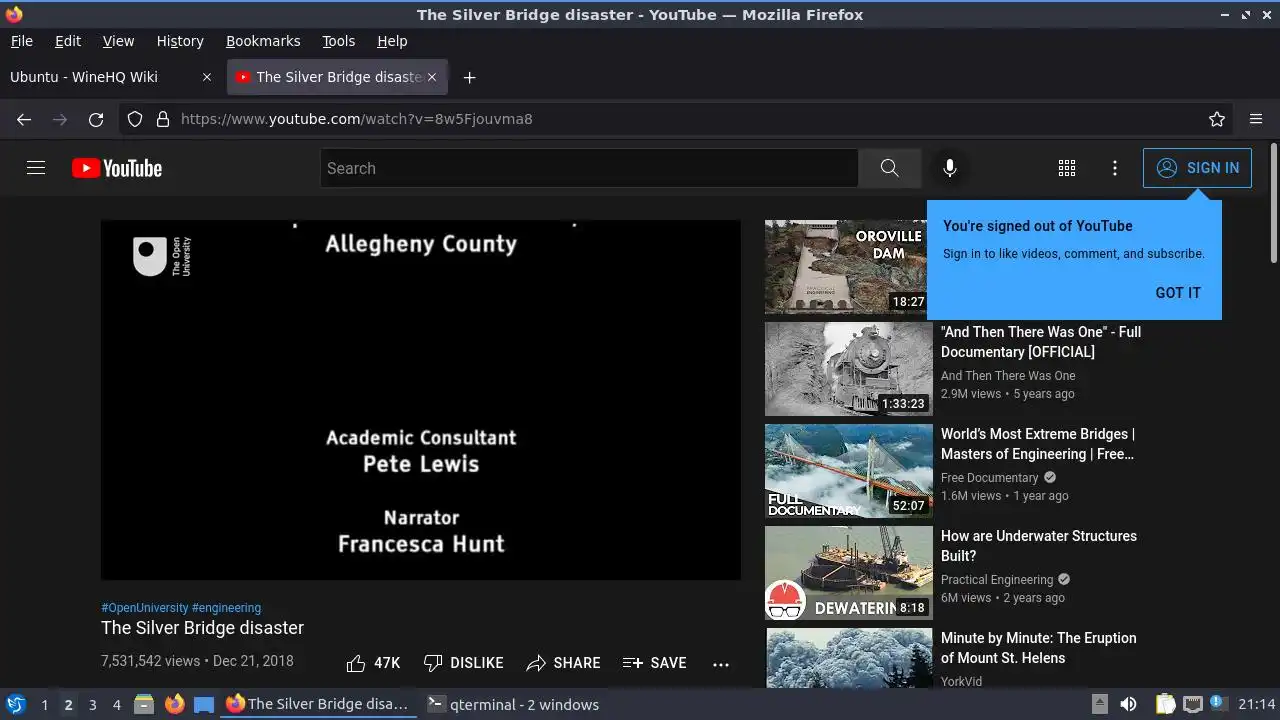Open volume control in system tray

tap(1128, 704)
